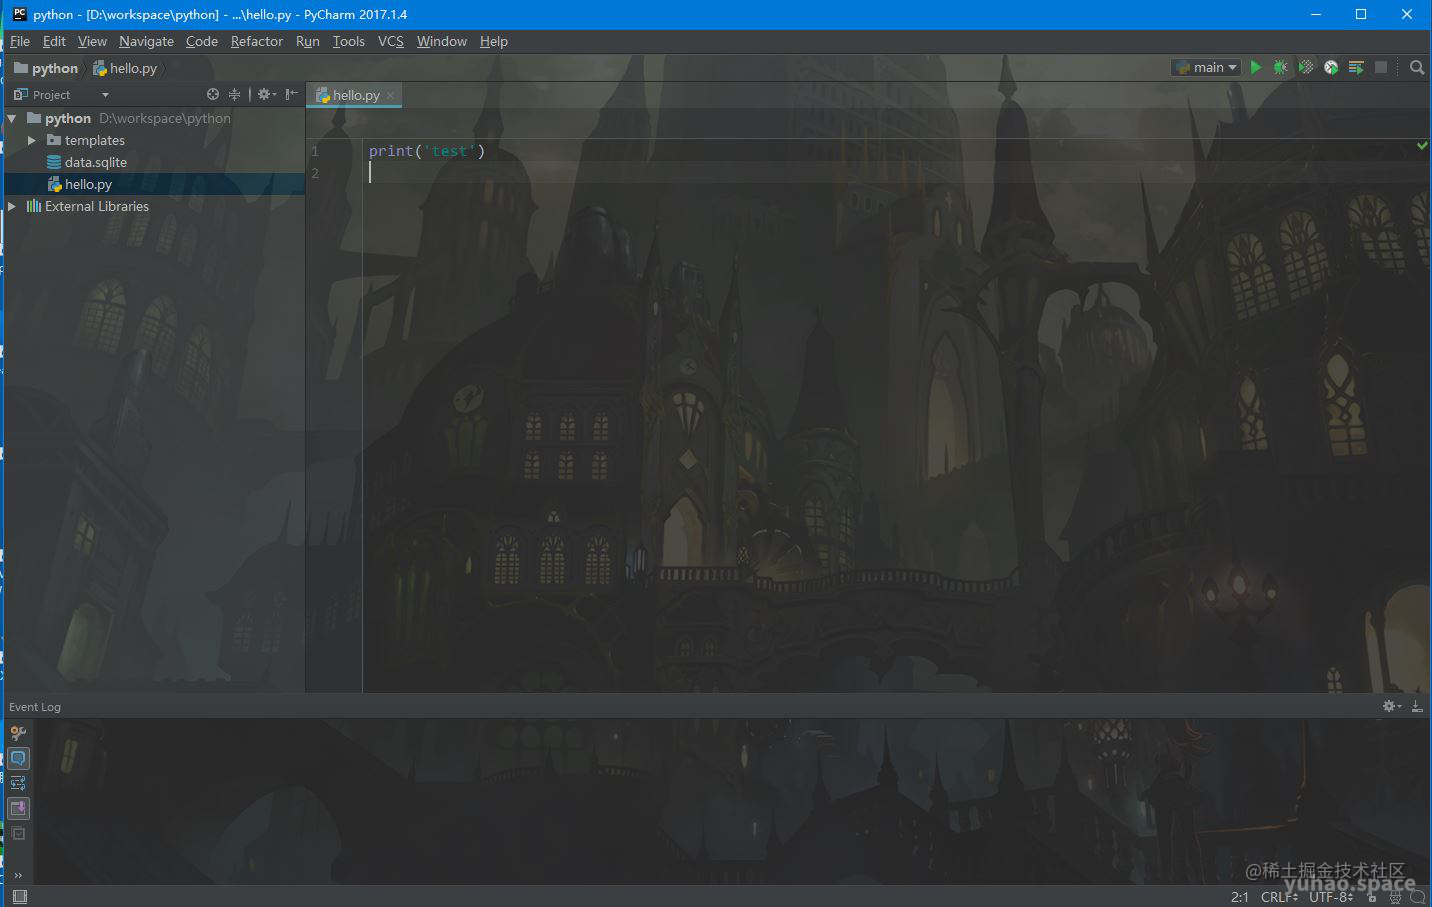Image resolution: width=1432 pixels, height=907 pixels.
Task: Open the VCS menu
Action: (x=391, y=41)
